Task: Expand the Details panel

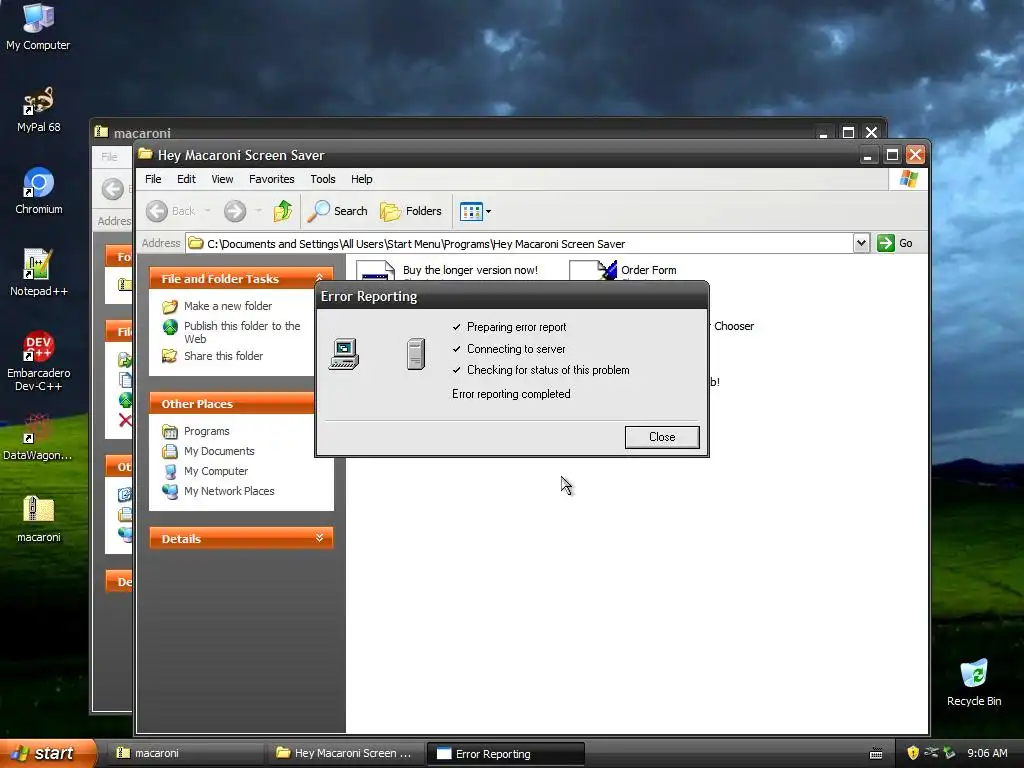Action: [319, 538]
